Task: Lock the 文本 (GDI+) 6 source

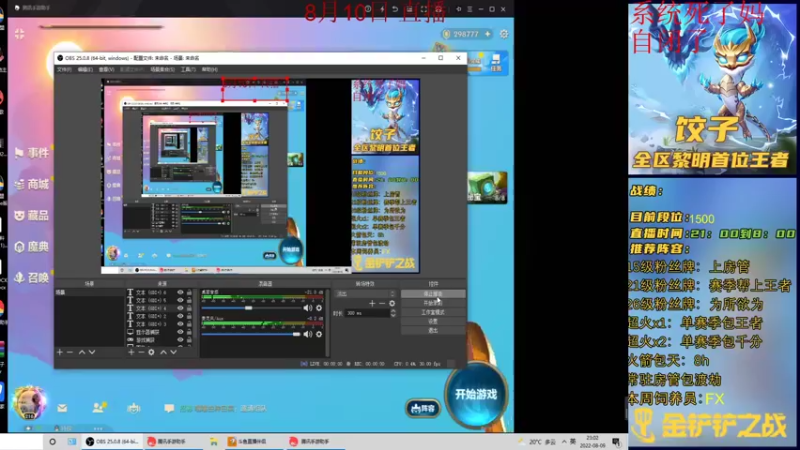Action: [189, 292]
